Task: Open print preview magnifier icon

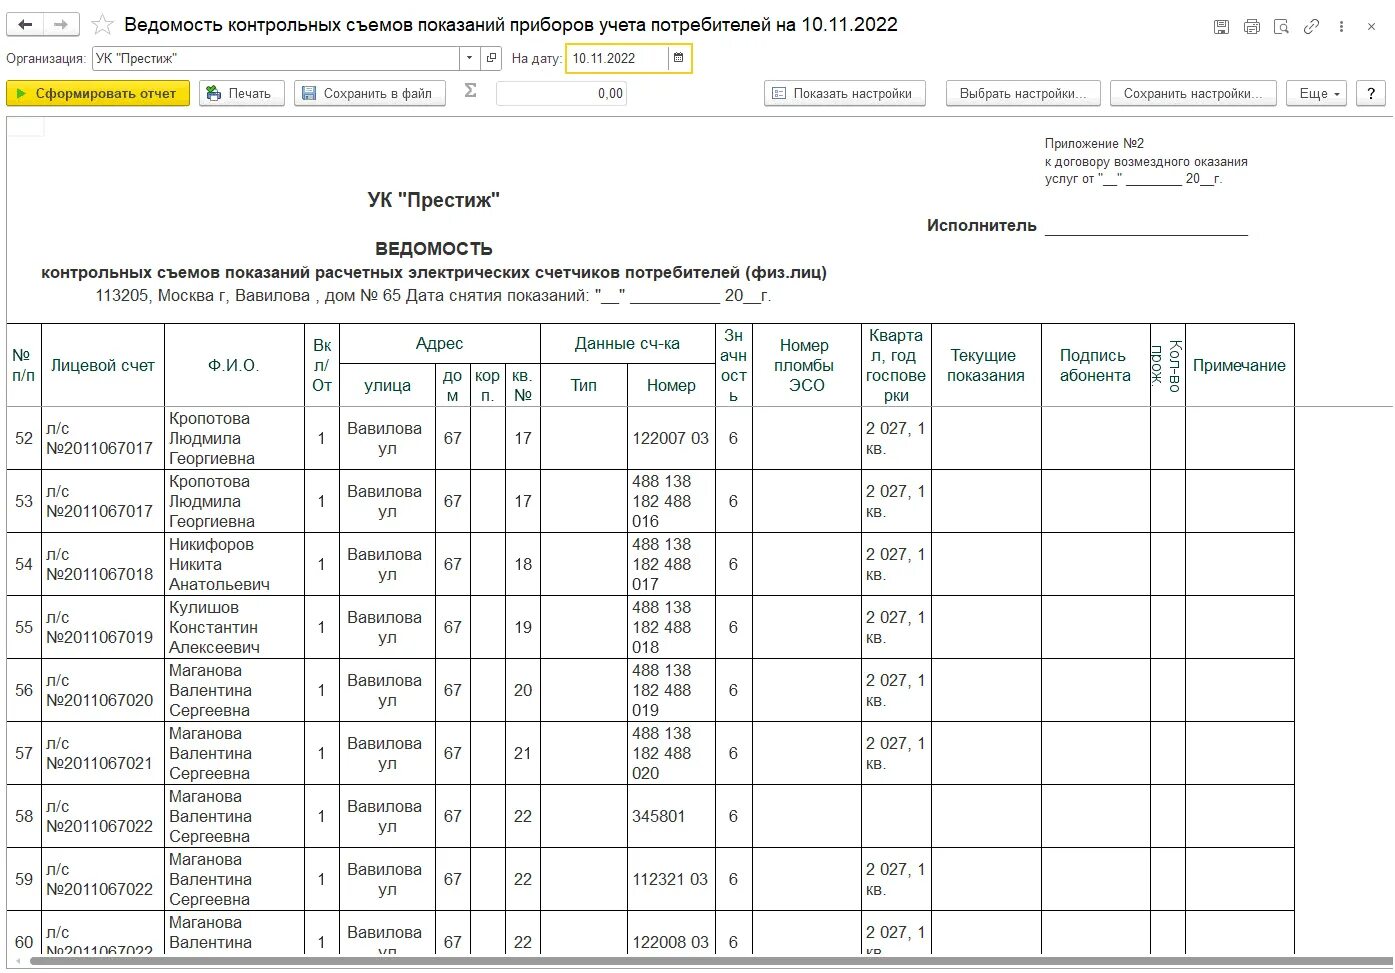Action: [x=1281, y=27]
